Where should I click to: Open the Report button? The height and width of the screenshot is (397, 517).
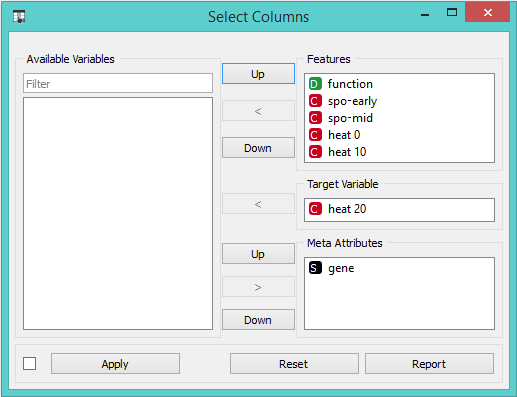pyautogui.click(x=429, y=364)
